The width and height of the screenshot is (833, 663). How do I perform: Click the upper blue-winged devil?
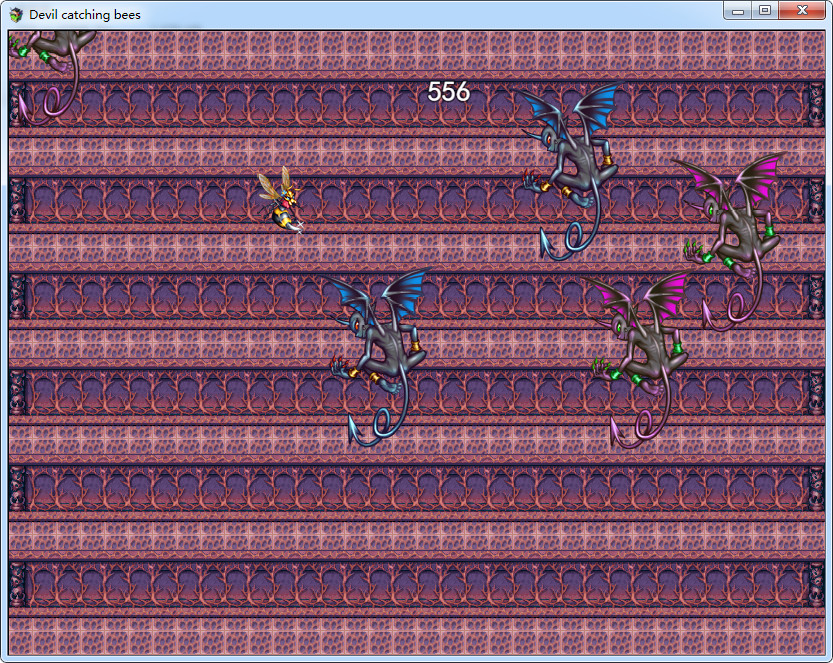[570, 171]
